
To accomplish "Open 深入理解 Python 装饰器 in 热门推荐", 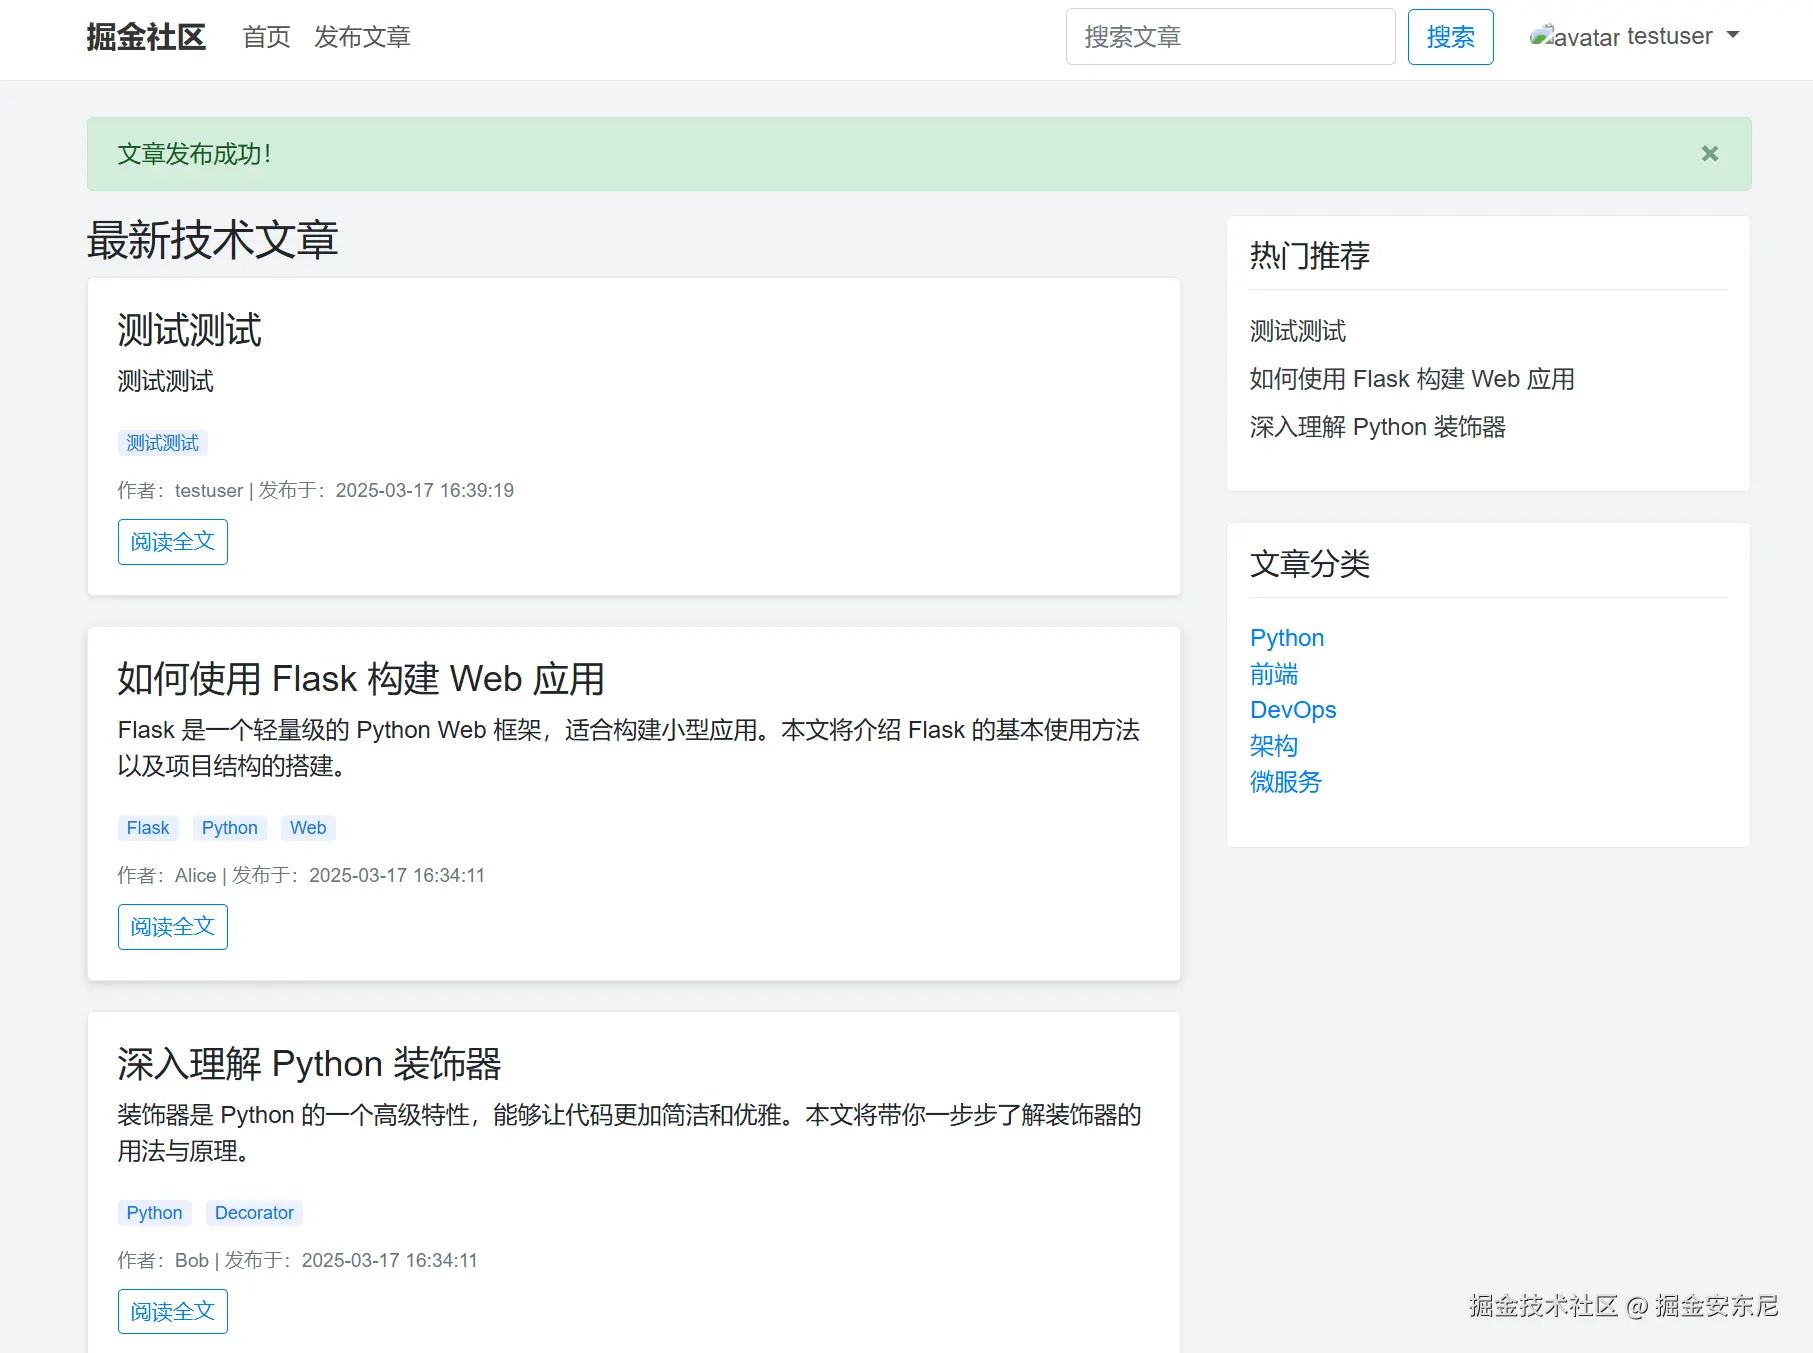I will (1378, 427).
